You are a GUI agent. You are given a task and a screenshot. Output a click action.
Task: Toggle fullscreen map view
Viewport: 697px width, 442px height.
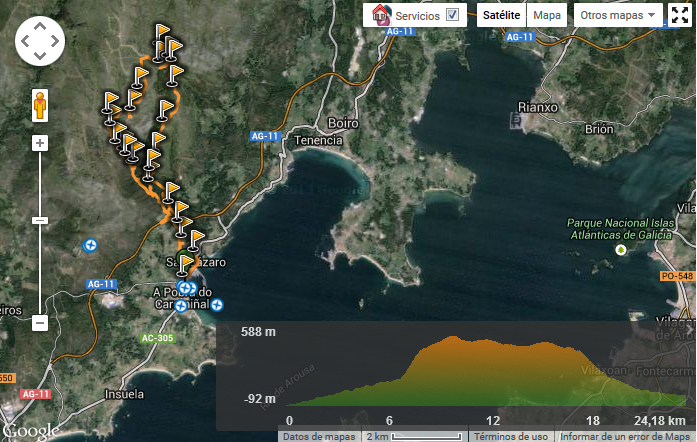(x=680, y=15)
